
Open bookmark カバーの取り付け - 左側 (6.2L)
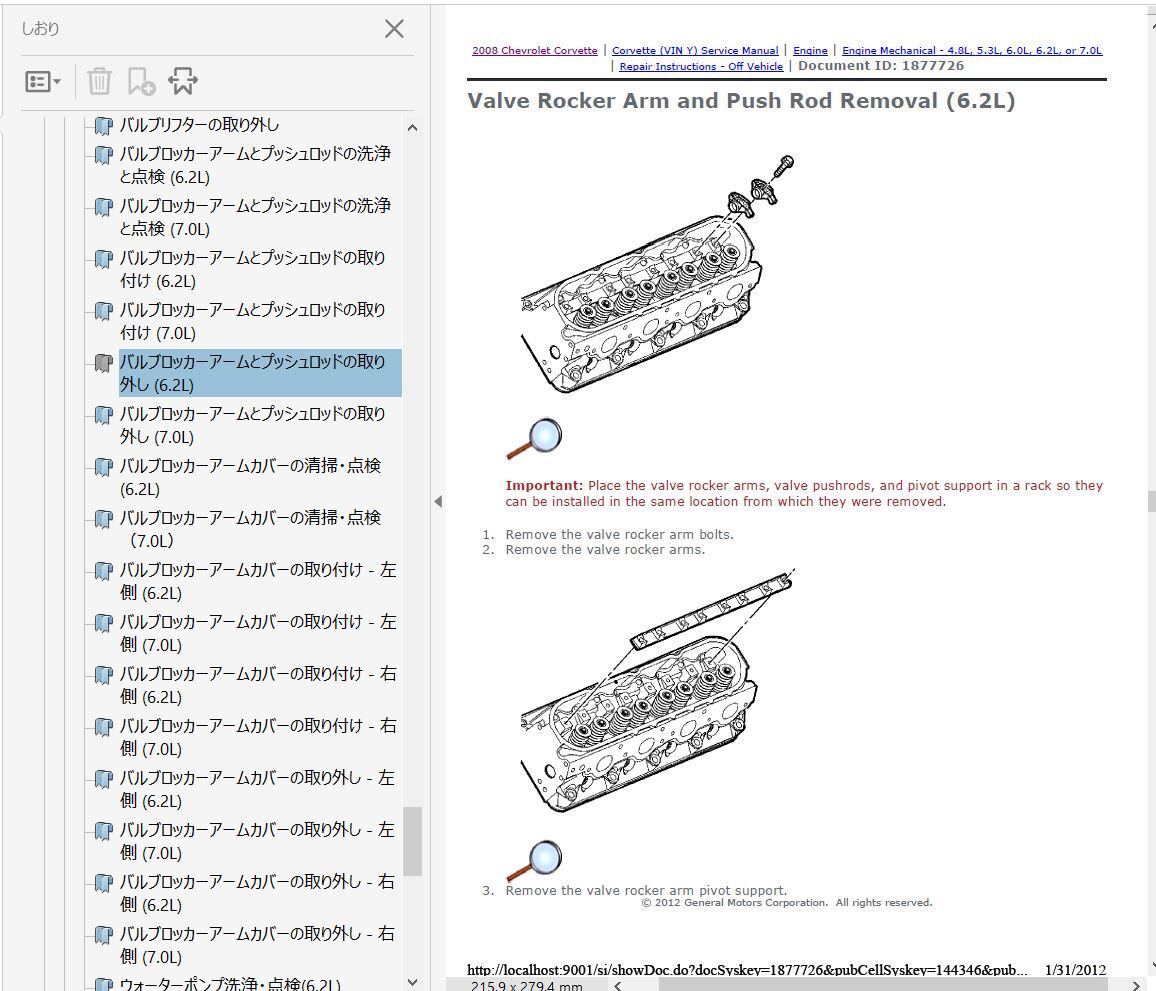258,581
